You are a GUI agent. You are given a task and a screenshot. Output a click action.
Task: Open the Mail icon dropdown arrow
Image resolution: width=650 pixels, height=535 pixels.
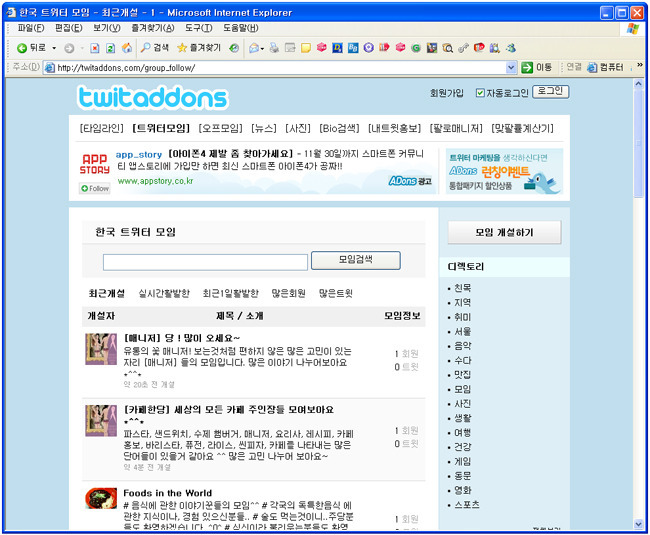[262, 48]
